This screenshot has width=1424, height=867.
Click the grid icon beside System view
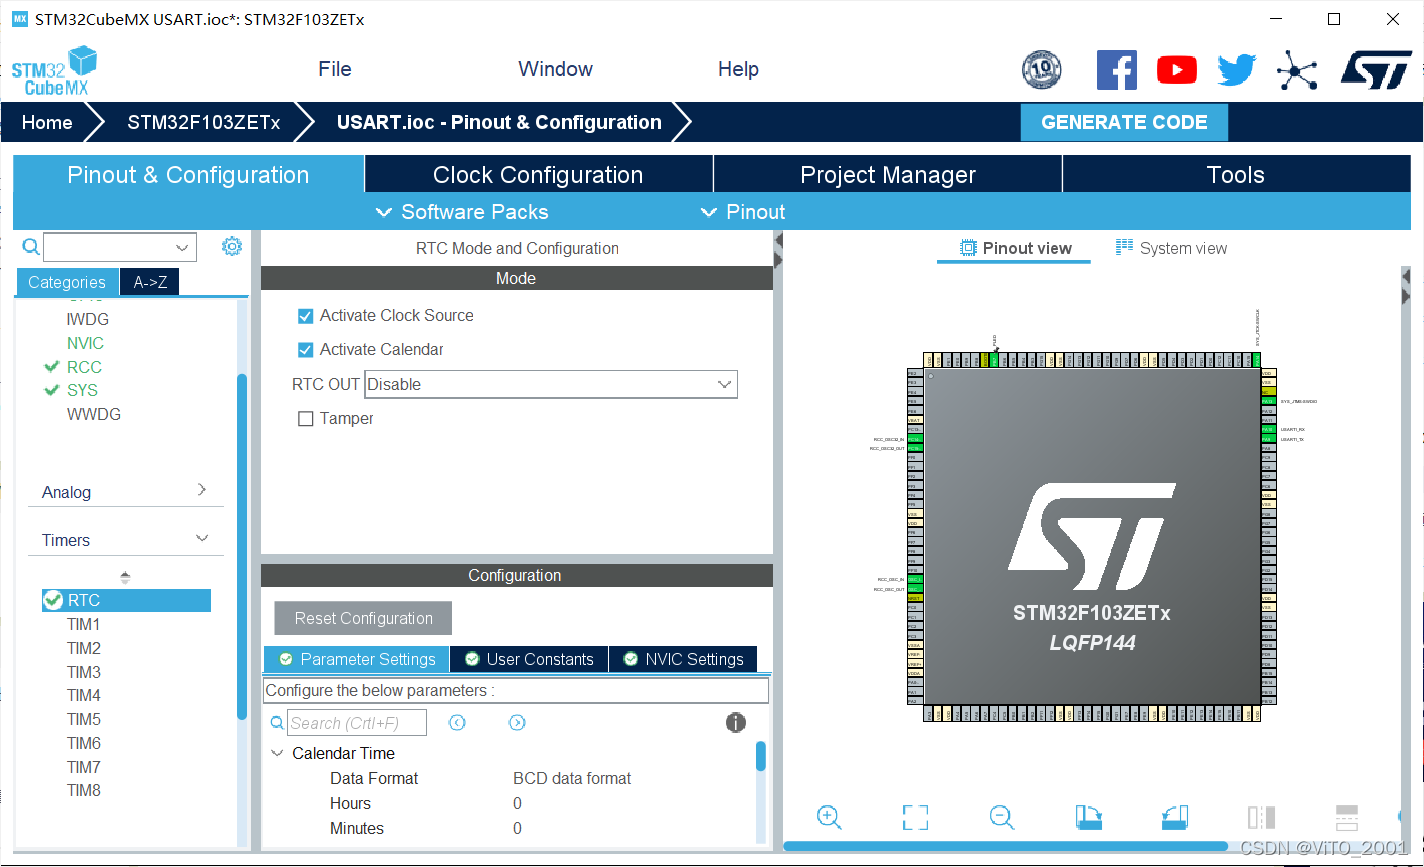(x=1124, y=247)
